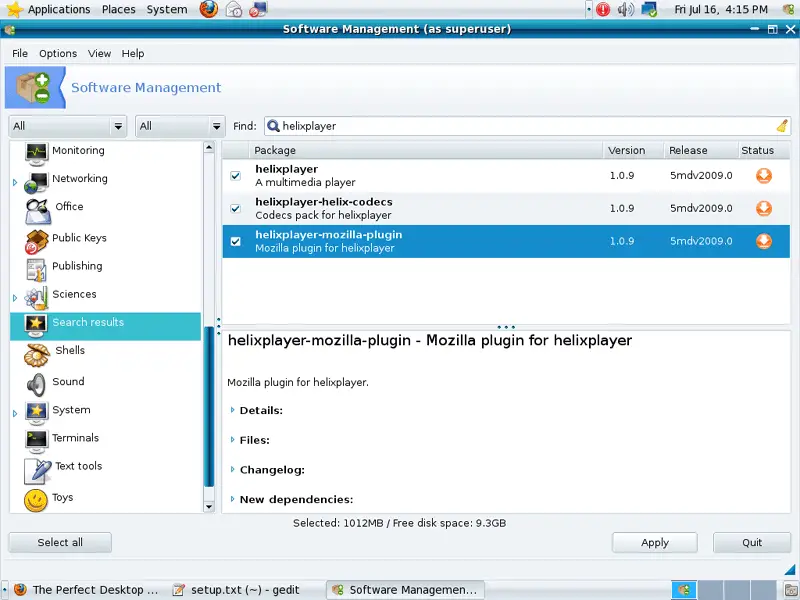This screenshot has height=600, width=800.
Task: Click the Shells category icon
Action: coord(36,355)
